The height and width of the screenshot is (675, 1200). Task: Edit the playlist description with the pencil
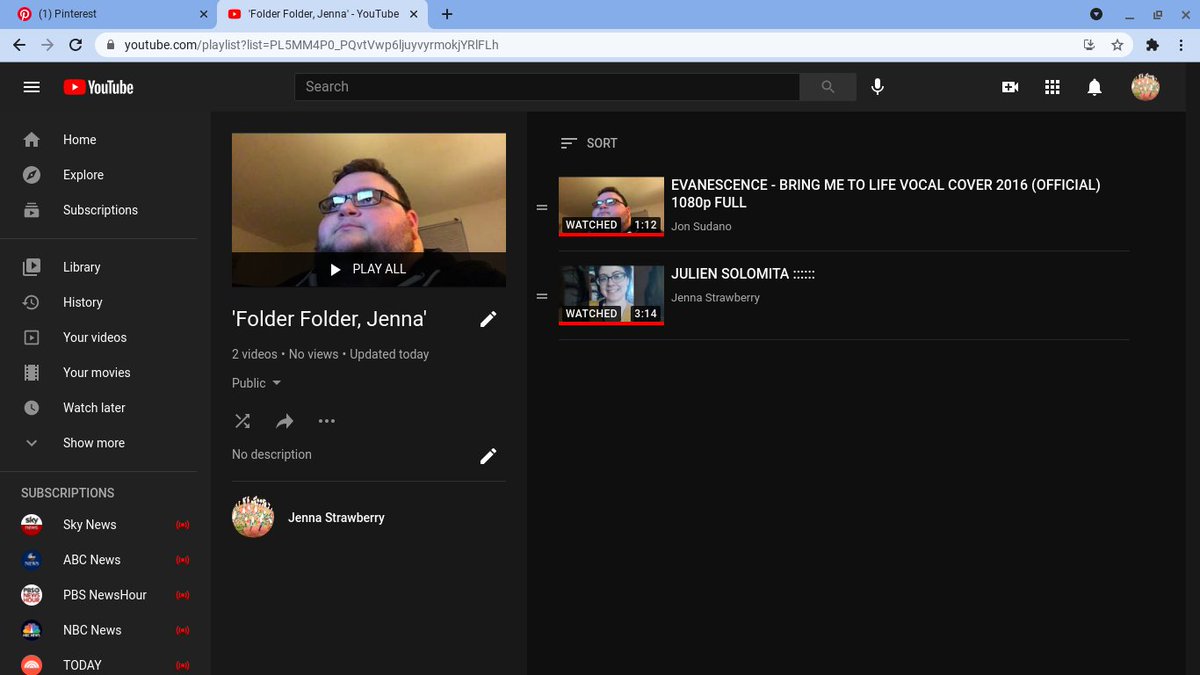(488, 456)
